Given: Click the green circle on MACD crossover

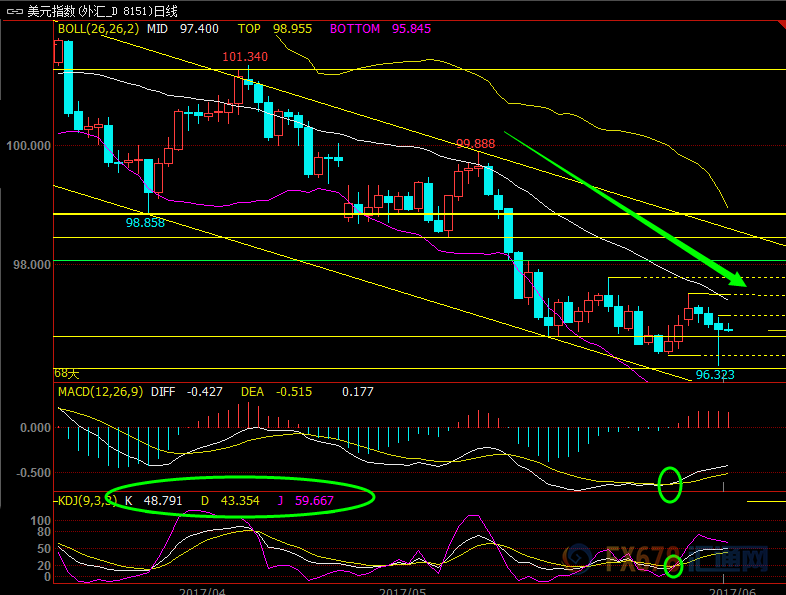Looking at the screenshot, I should point(669,484).
